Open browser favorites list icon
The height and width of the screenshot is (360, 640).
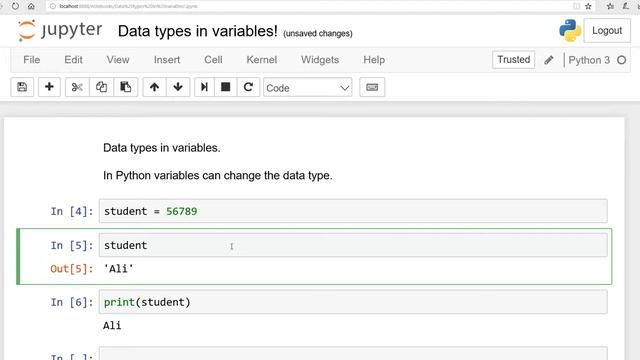click(x=610, y=6)
